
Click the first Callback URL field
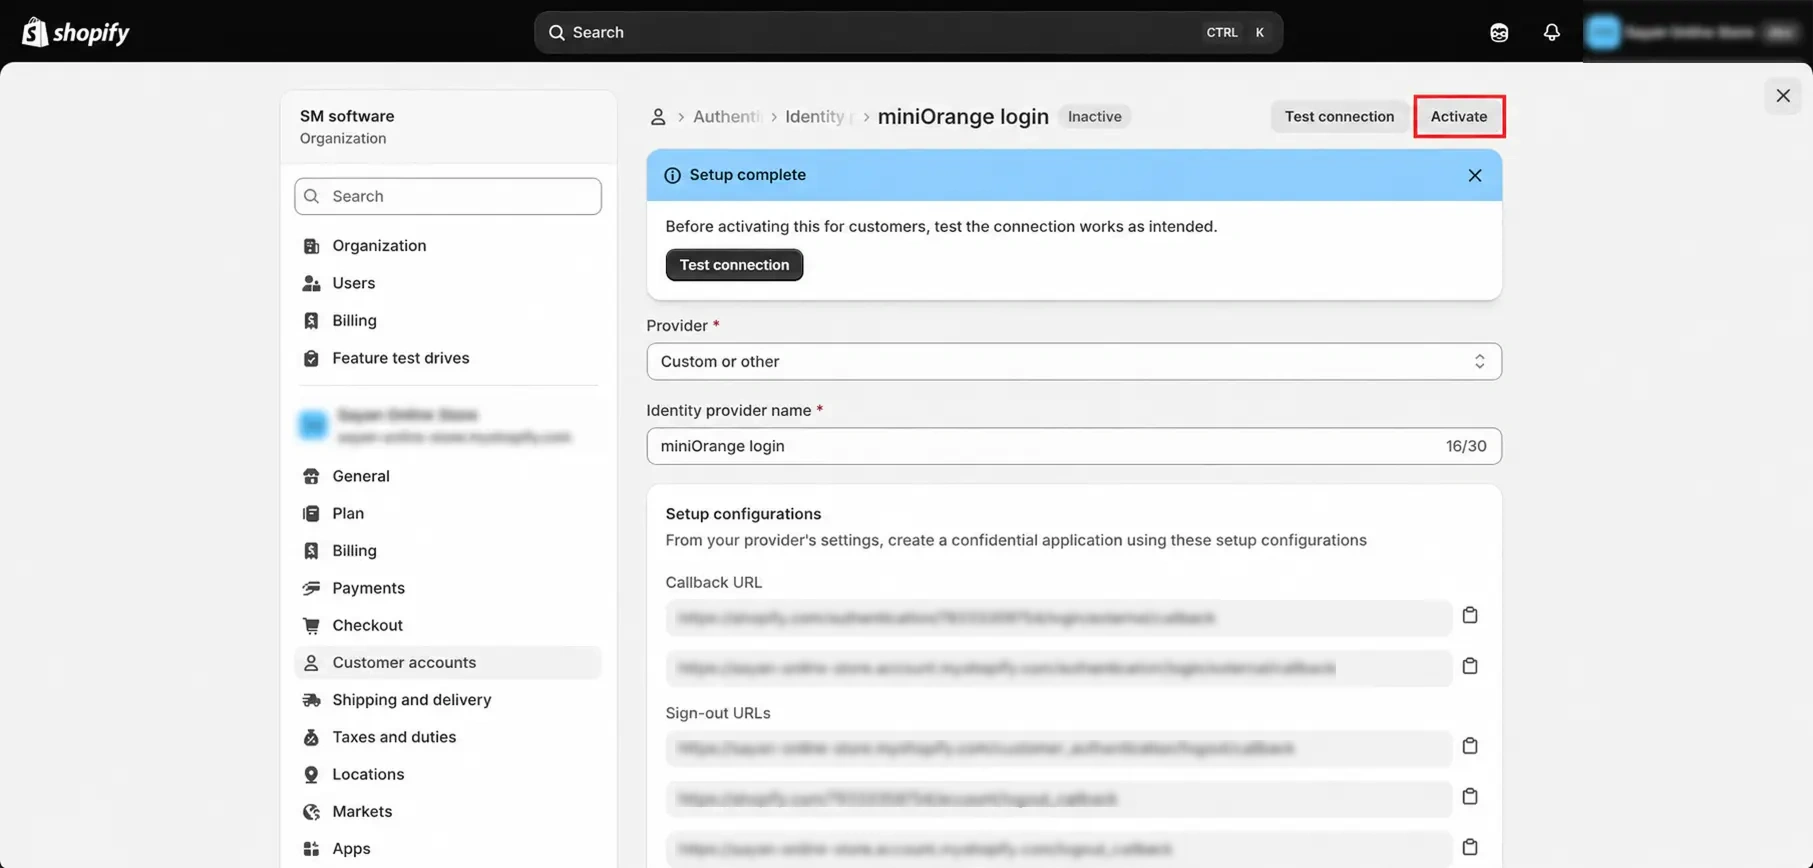point(1058,618)
